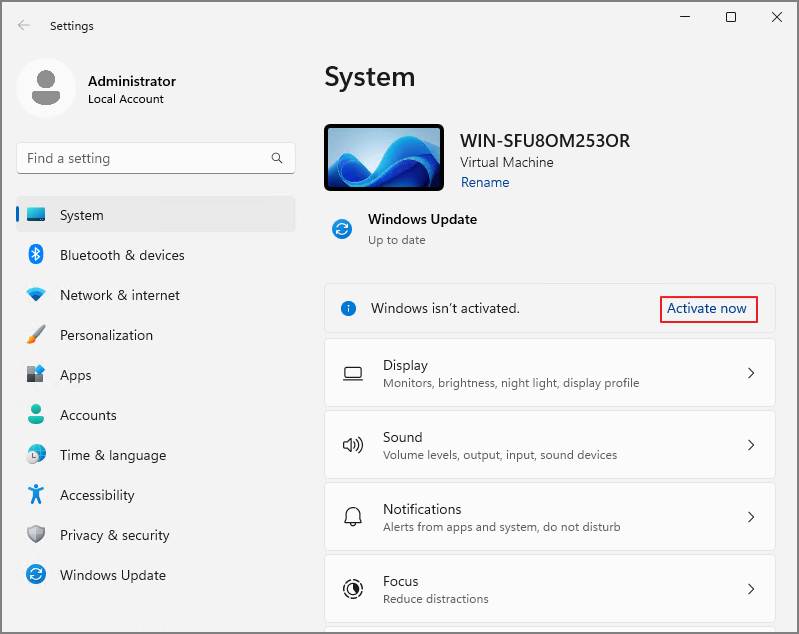The image size is (799, 634).
Task: Click the info icon beside Windows isn't activated
Action: click(348, 308)
